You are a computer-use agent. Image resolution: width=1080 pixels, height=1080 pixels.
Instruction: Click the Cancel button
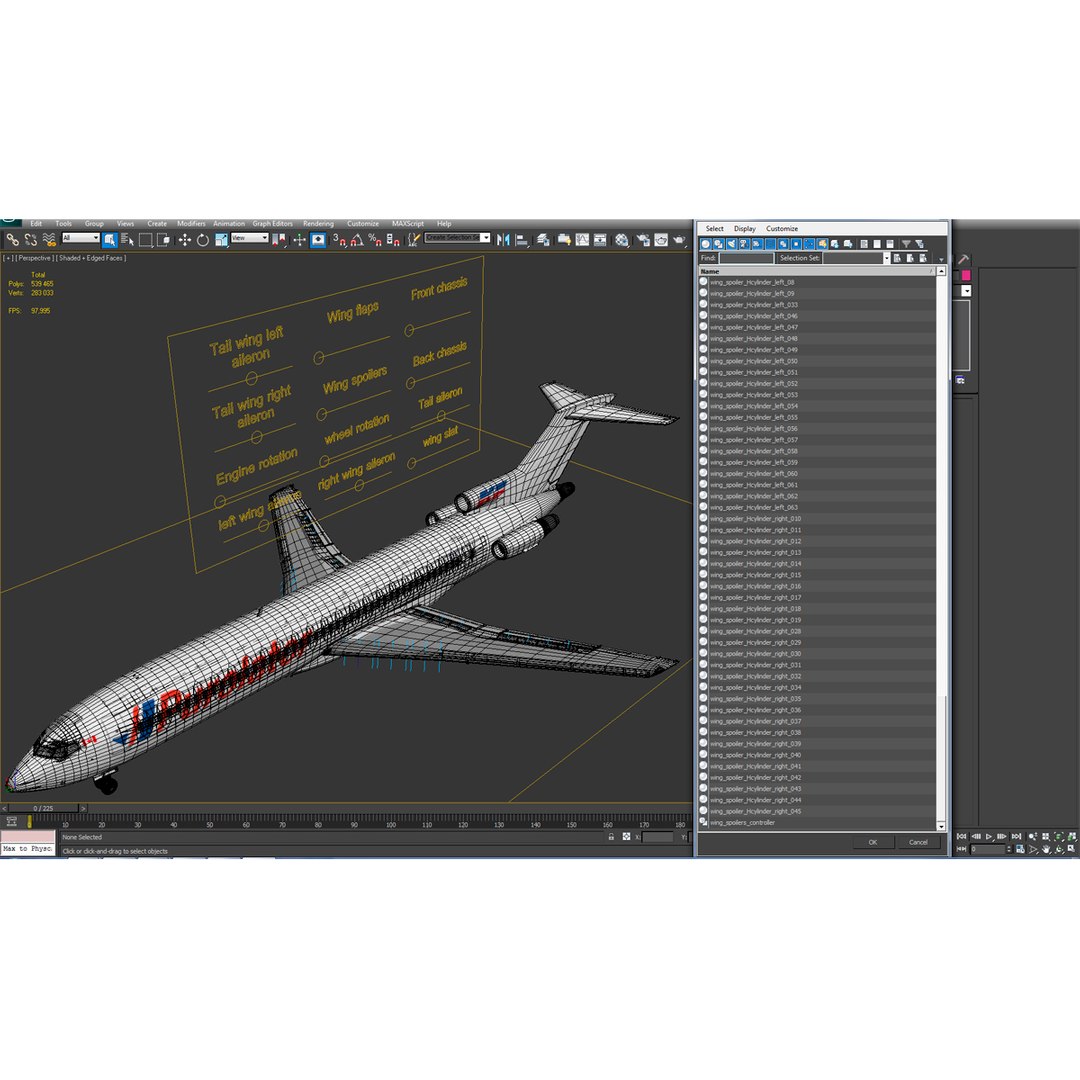[x=918, y=842]
